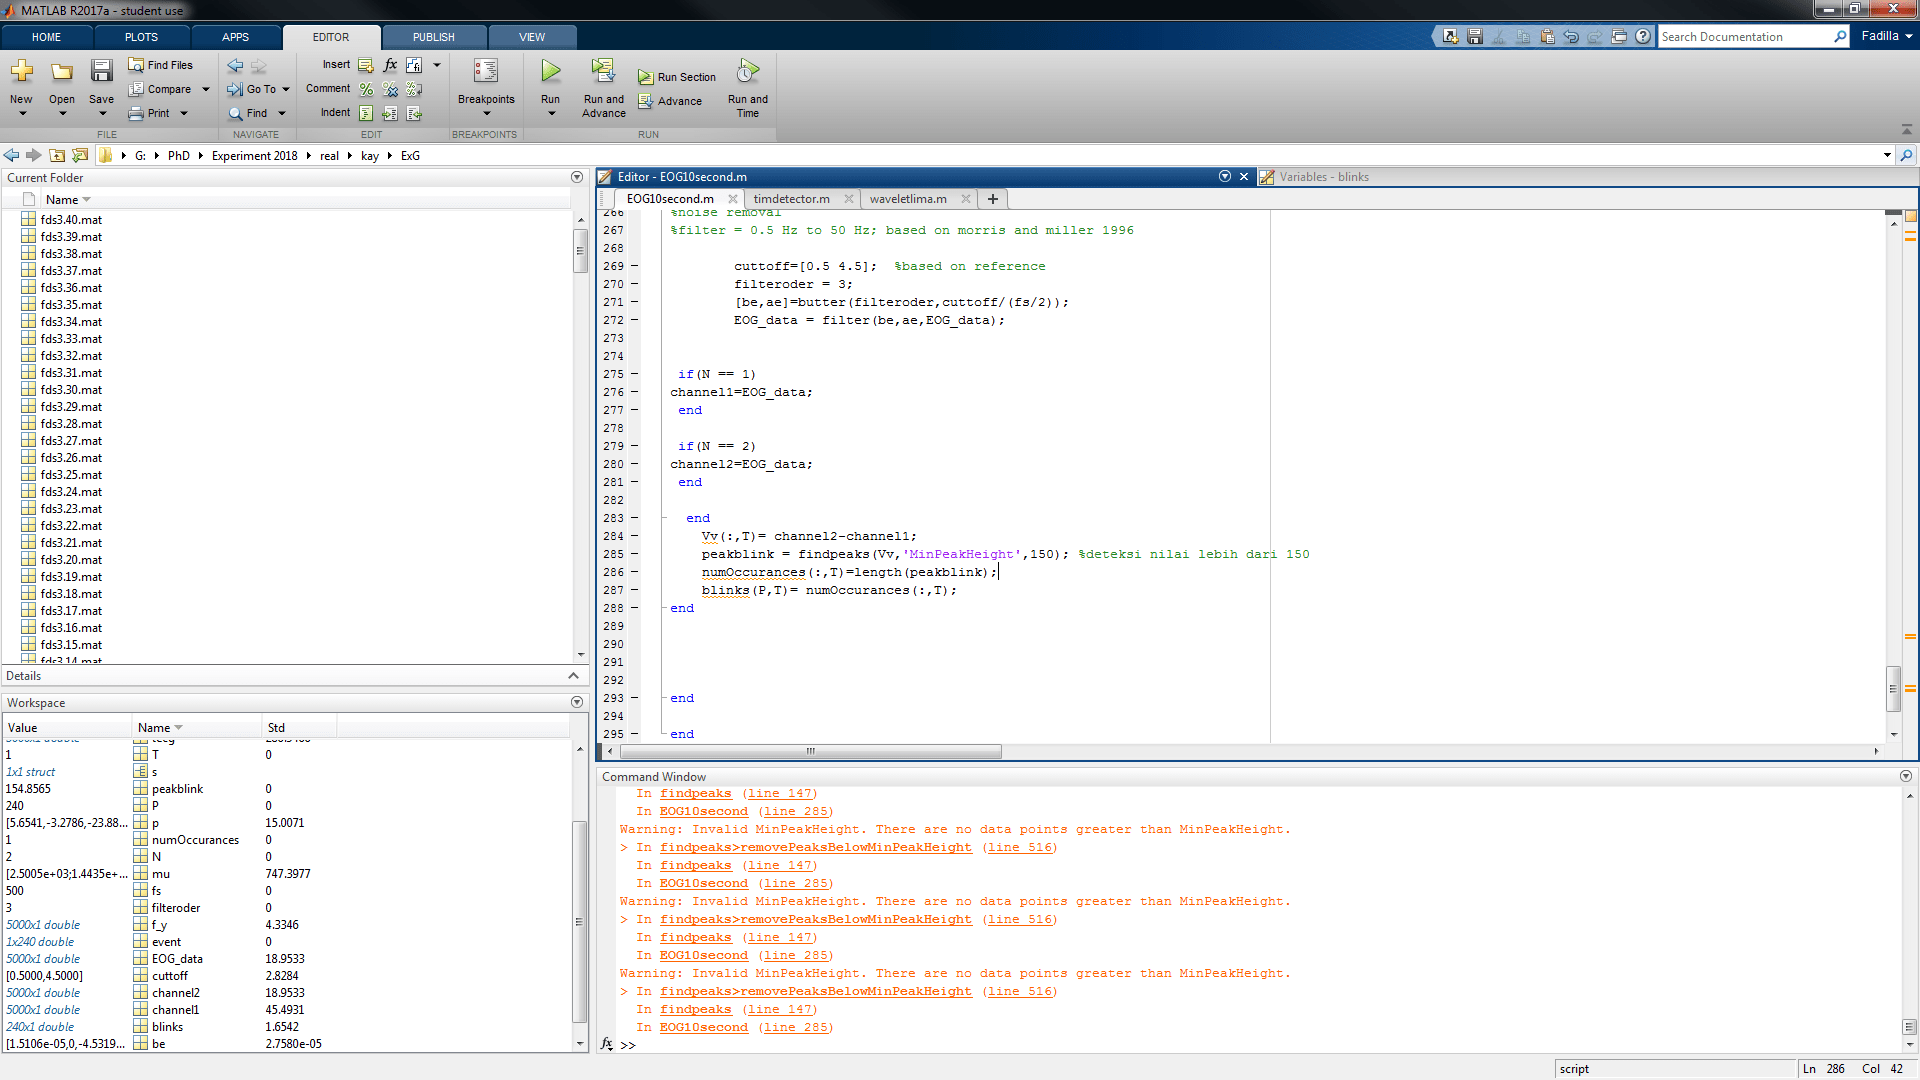The width and height of the screenshot is (1920, 1080).
Task: Open the findpeaks line 147 link
Action: point(779,794)
